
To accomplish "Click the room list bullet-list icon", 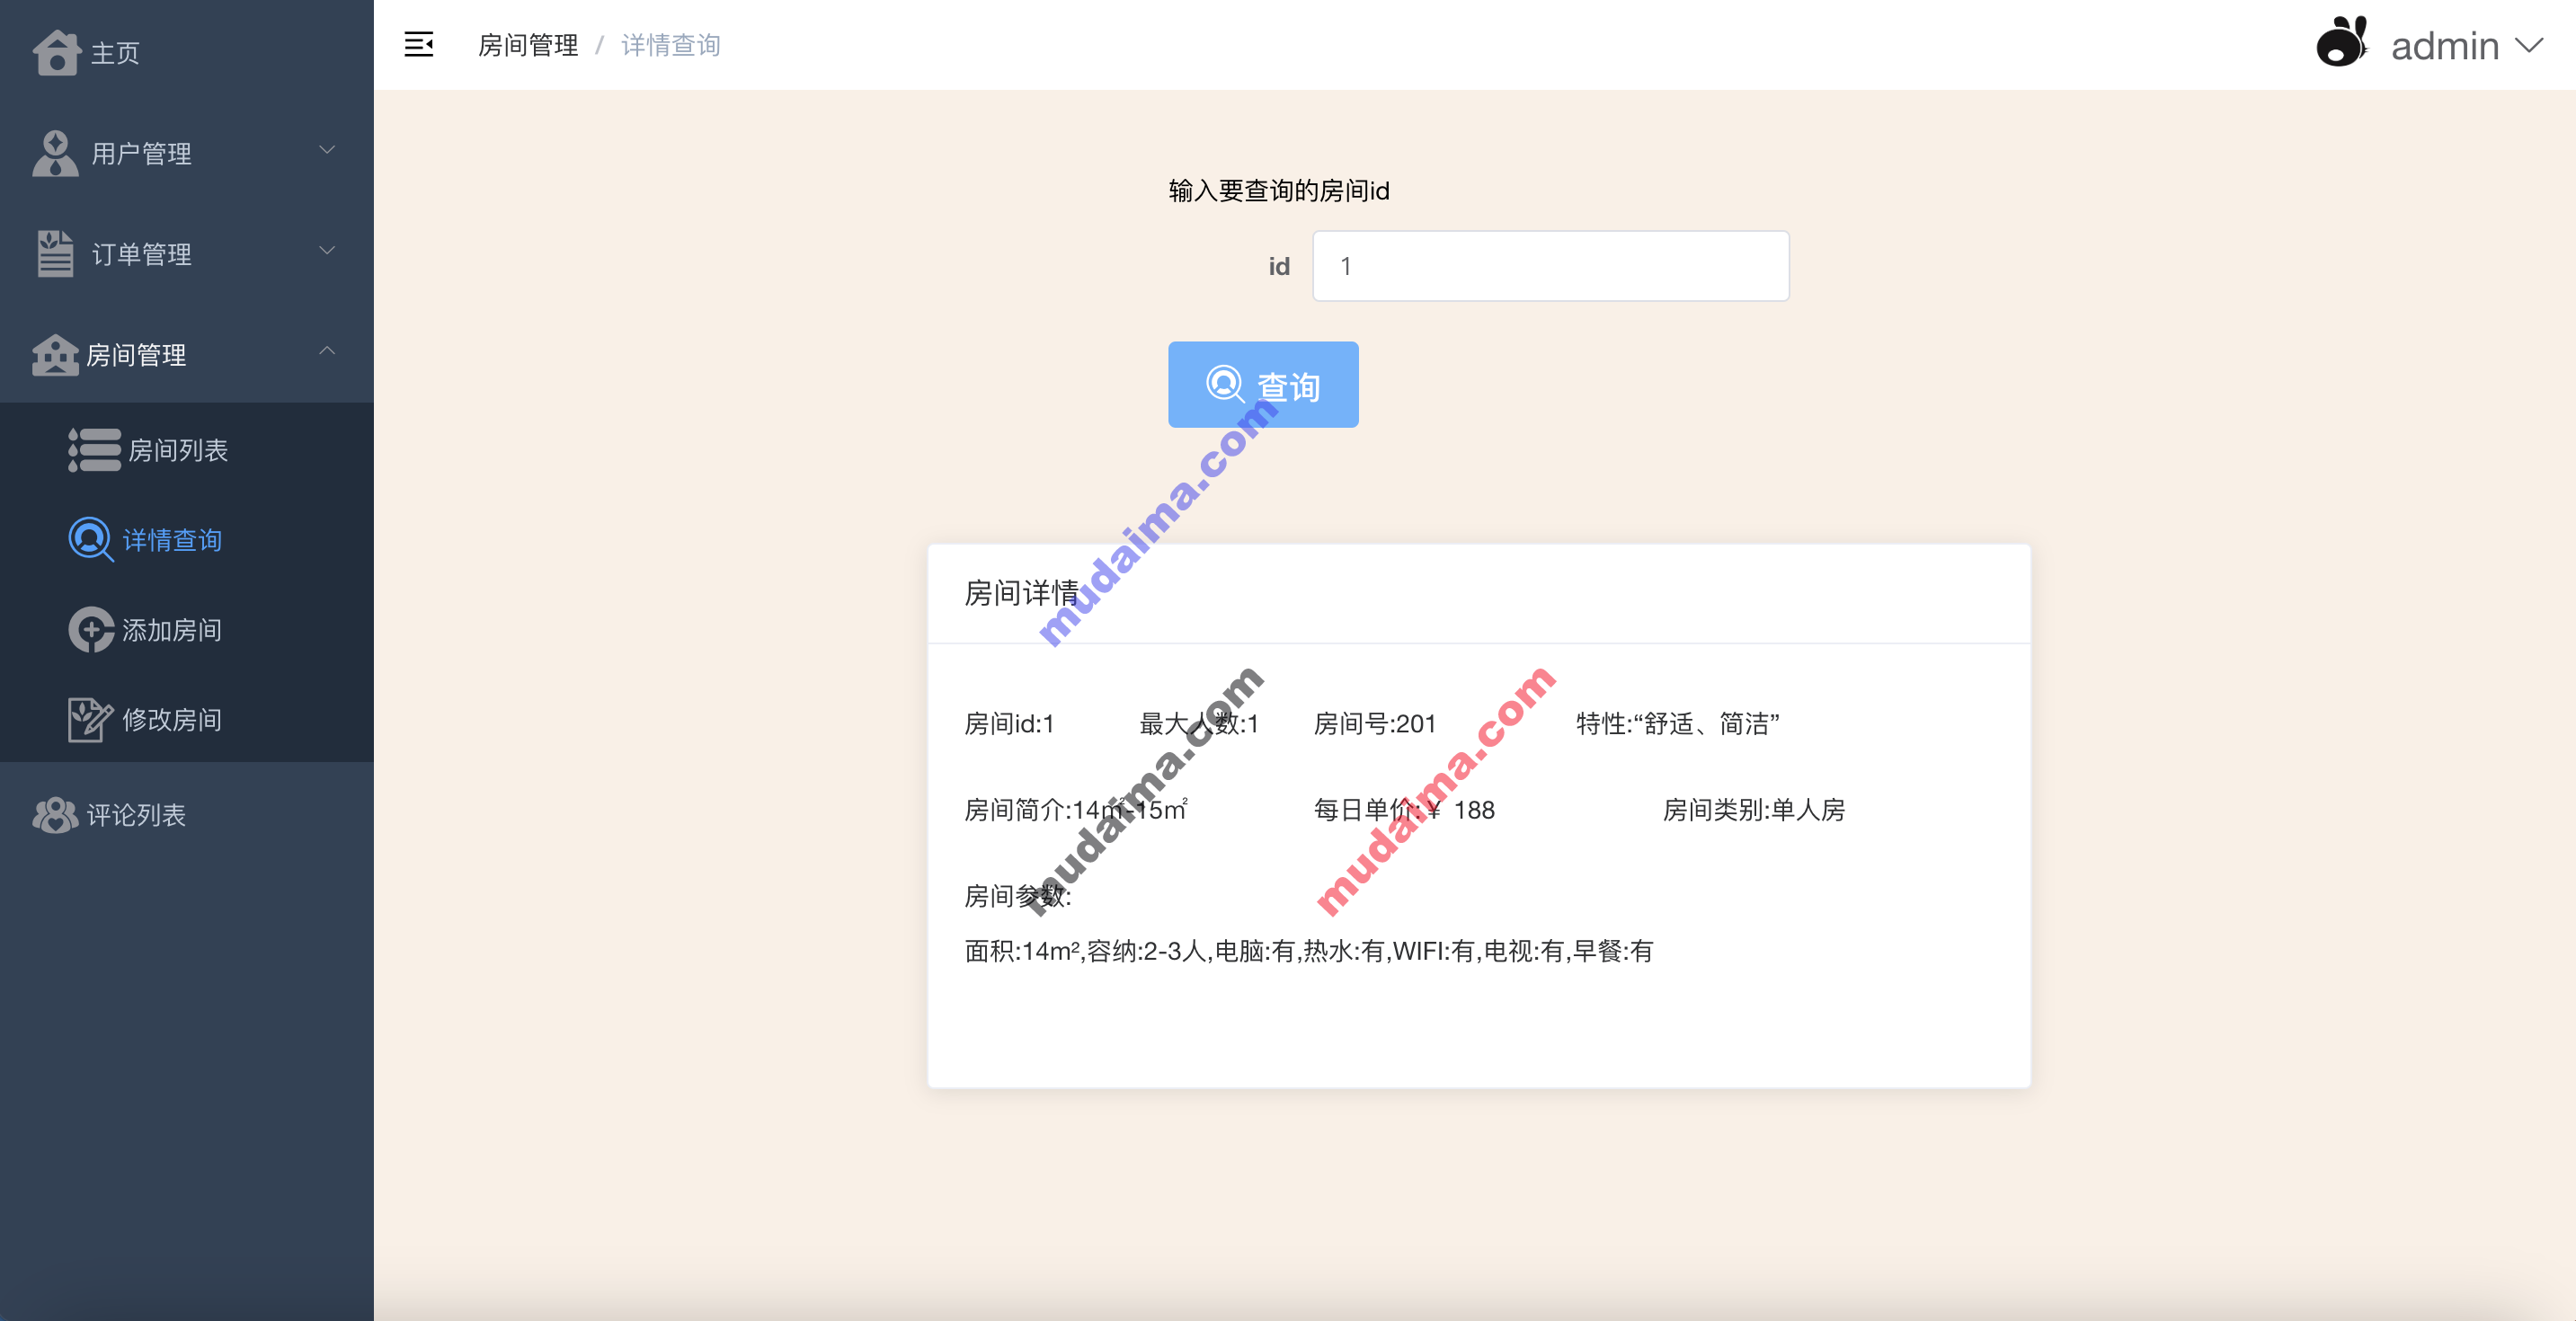I will [94, 450].
